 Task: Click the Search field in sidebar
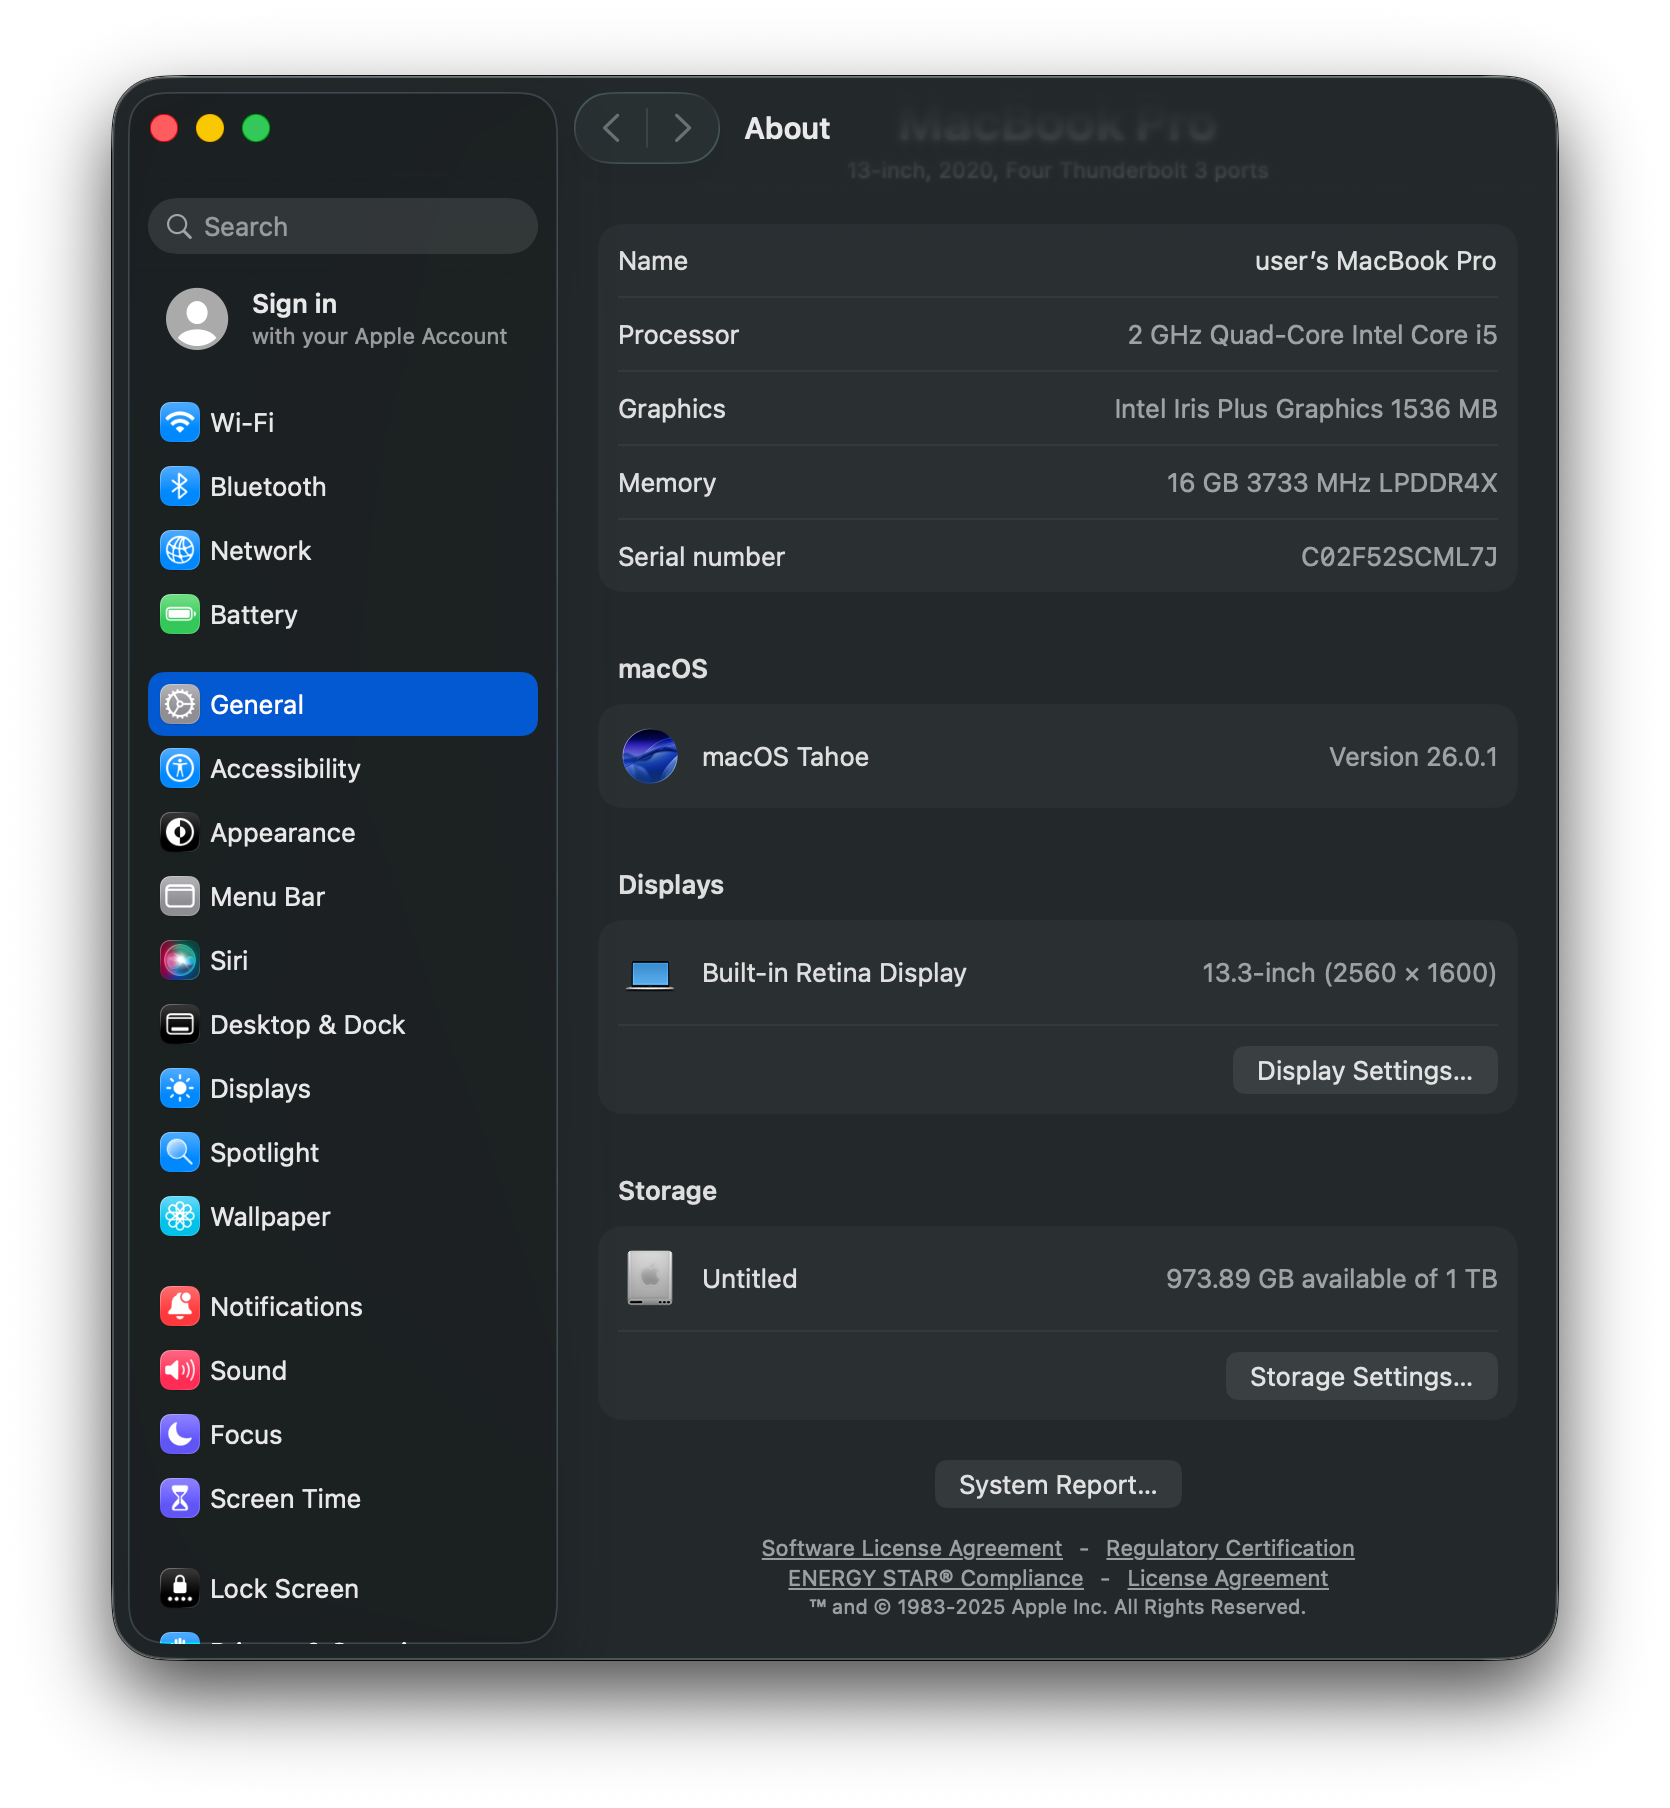(x=343, y=226)
